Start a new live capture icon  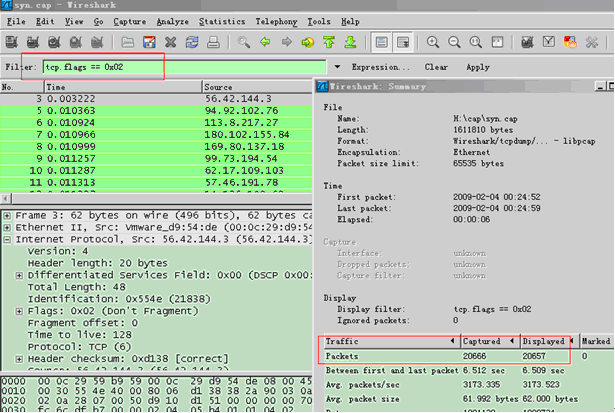click(54, 42)
